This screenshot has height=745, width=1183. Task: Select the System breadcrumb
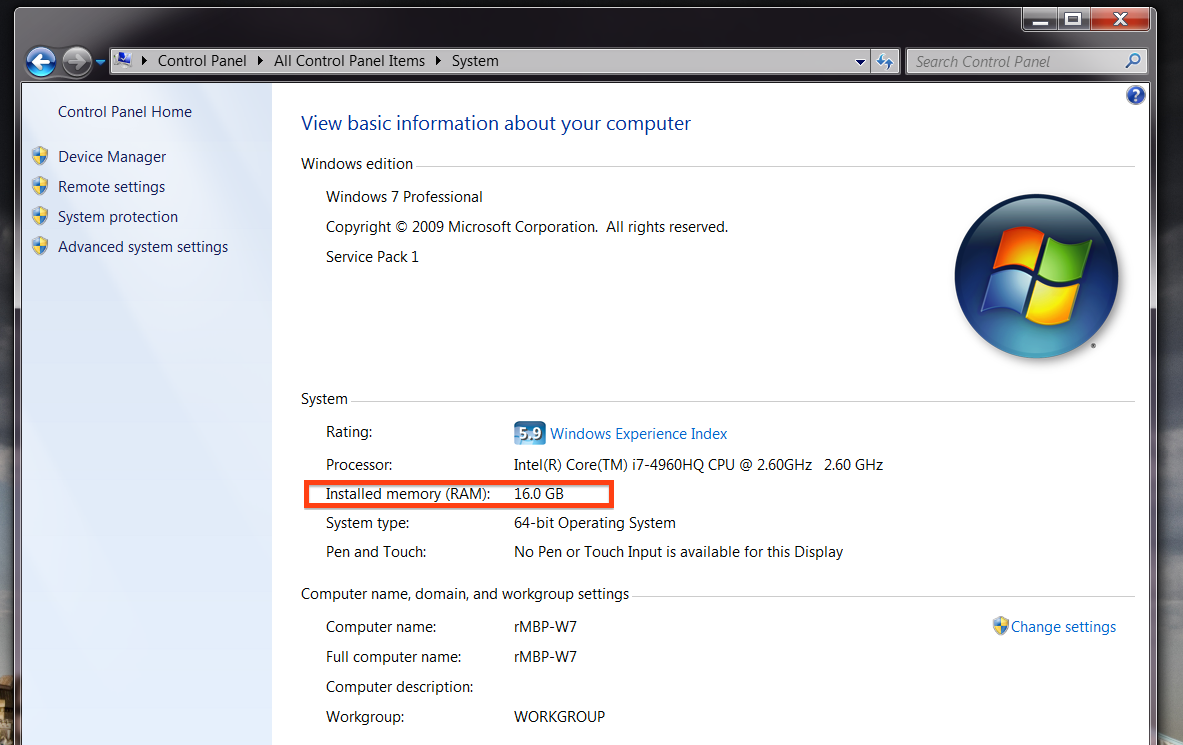point(475,60)
